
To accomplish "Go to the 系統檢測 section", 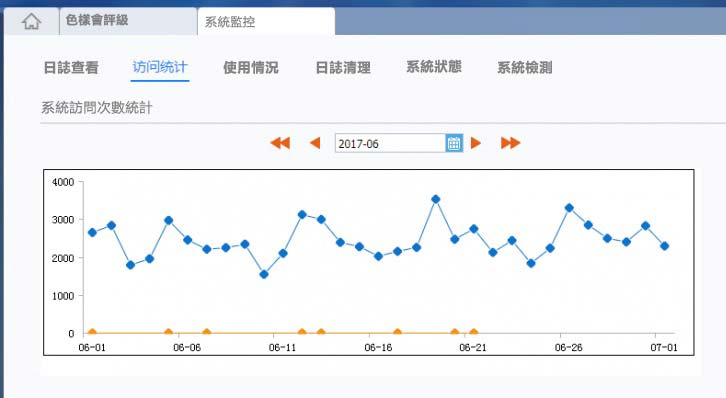I will point(525,68).
